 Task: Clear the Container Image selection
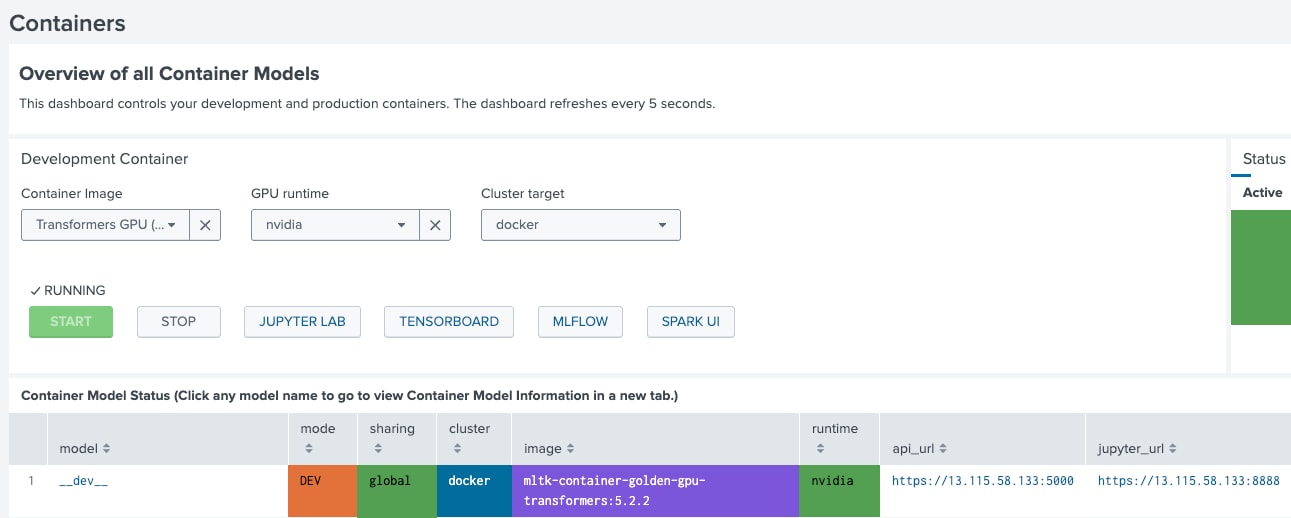coord(204,225)
